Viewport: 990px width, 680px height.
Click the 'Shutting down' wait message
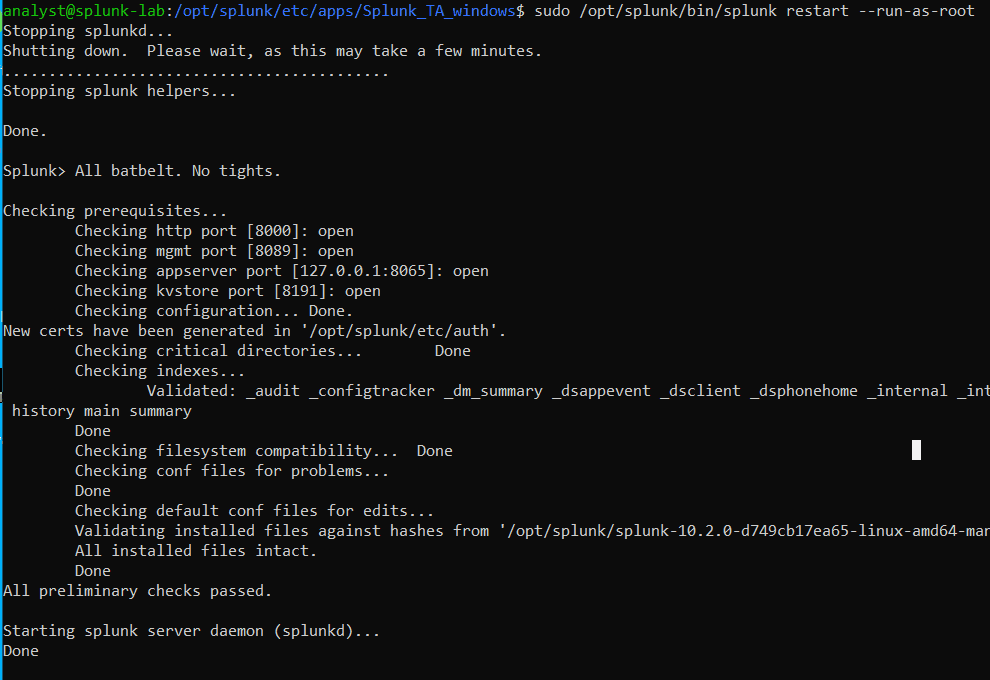(272, 50)
